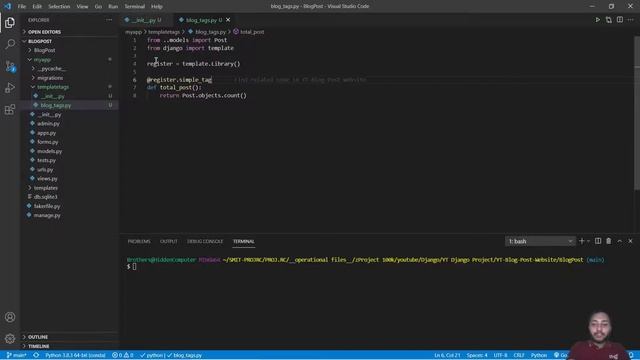The image size is (640, 360).
Task: Open the Help menu
Action: point(157,7)
